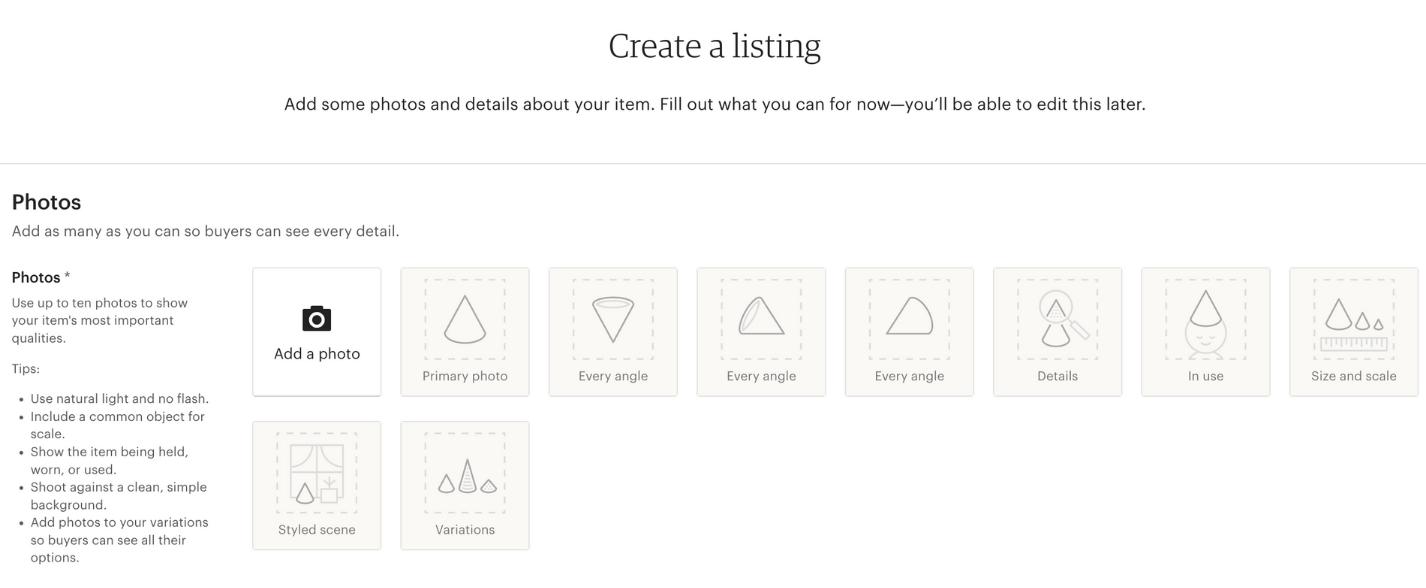Select the In use party hat icon
Image resolution: width=1426 pixels, height=588 pixels.
[x=1206, y=320]
